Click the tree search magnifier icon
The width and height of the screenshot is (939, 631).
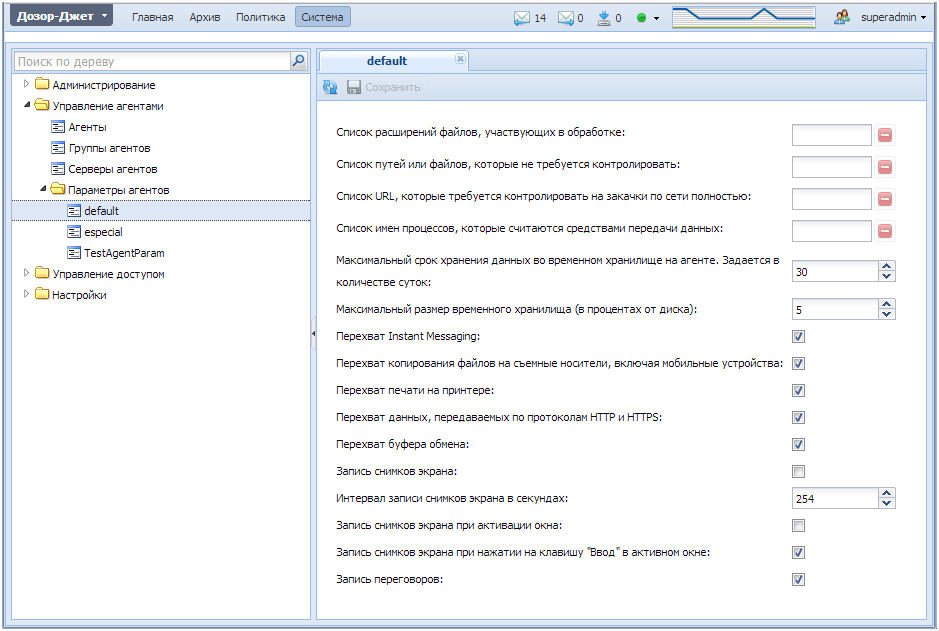pyautogui.click(x=298, y=60)
